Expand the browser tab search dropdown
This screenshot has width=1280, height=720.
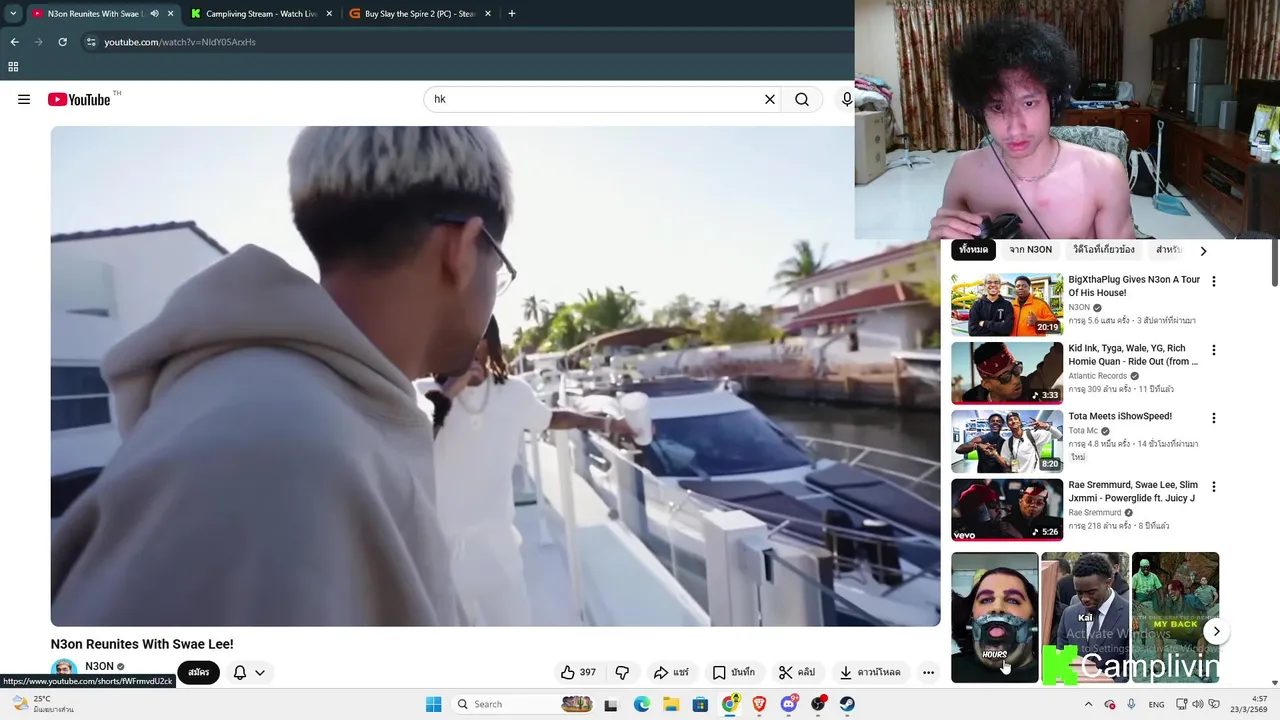13,14
